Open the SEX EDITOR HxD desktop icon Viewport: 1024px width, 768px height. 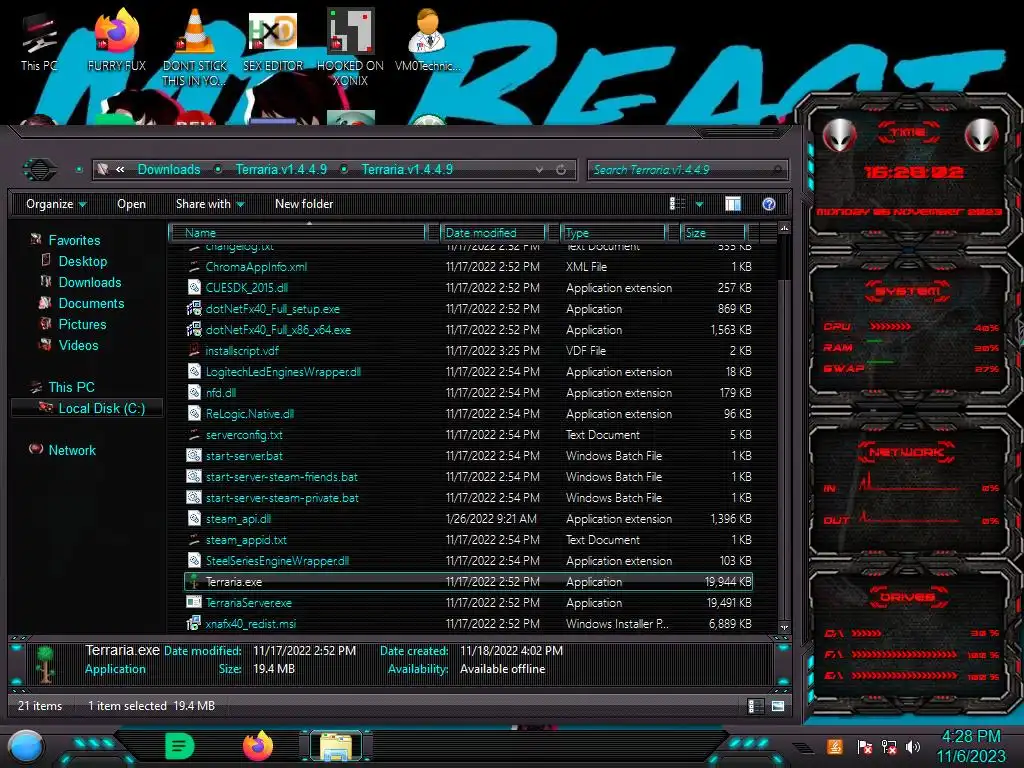(272, 40)
